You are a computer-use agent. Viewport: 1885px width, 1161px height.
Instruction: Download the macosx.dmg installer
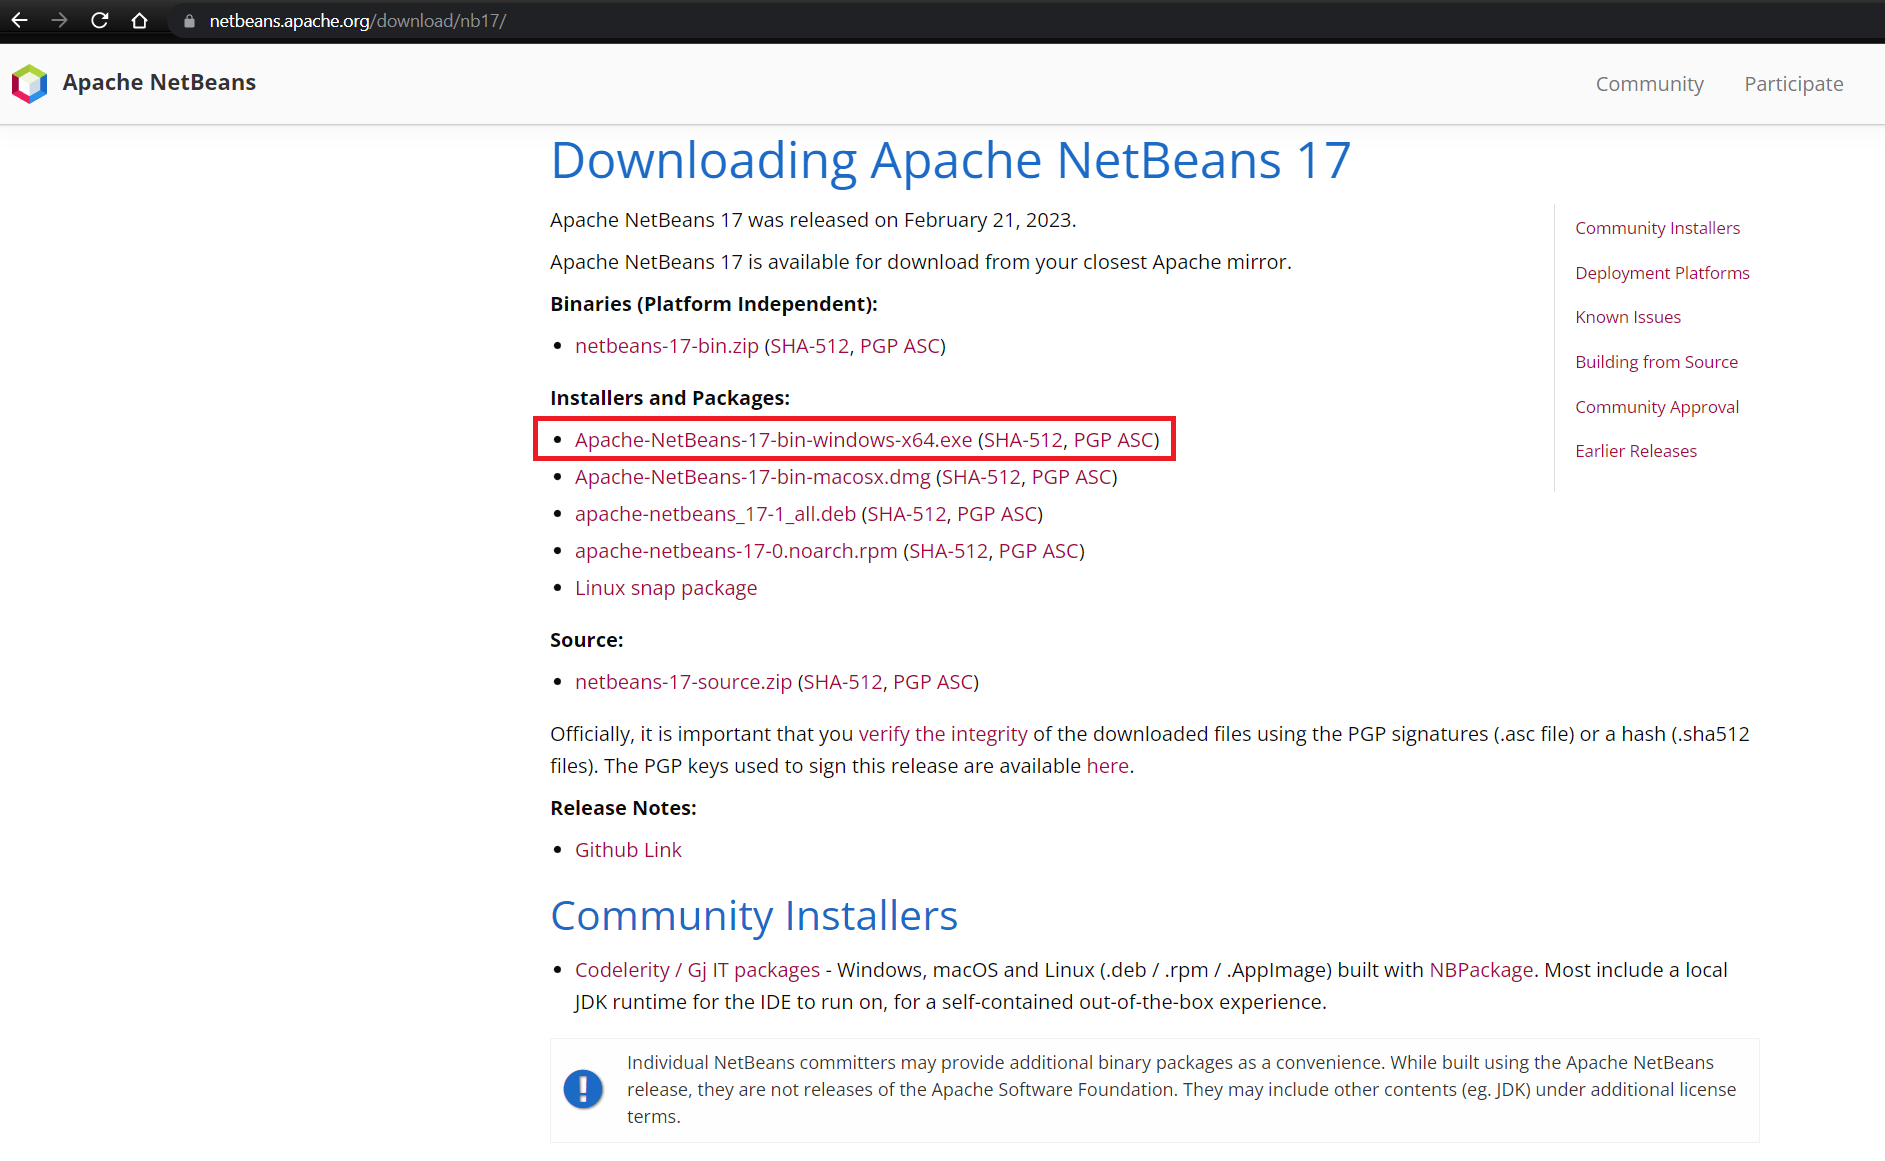click(752, 477)
